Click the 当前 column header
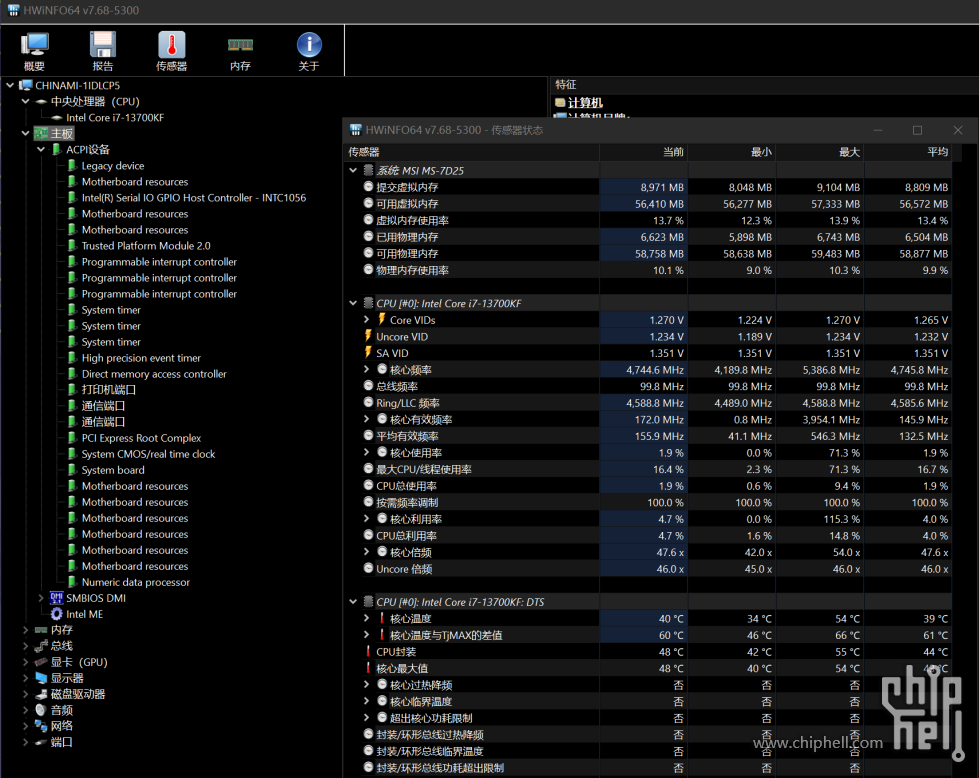 coord(644,152)
